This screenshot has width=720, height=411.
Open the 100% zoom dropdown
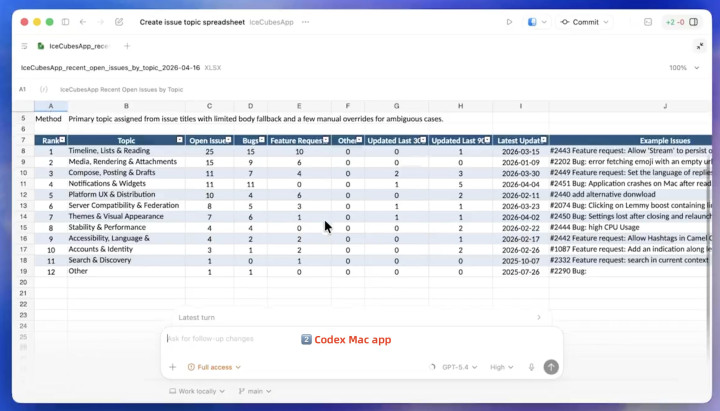click(684, 68)
